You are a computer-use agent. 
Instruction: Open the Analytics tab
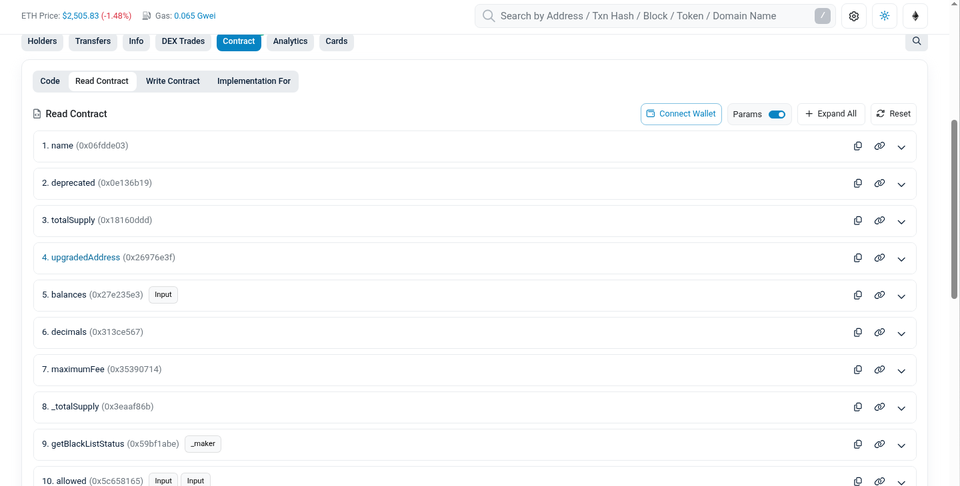[x=290, y=41]
